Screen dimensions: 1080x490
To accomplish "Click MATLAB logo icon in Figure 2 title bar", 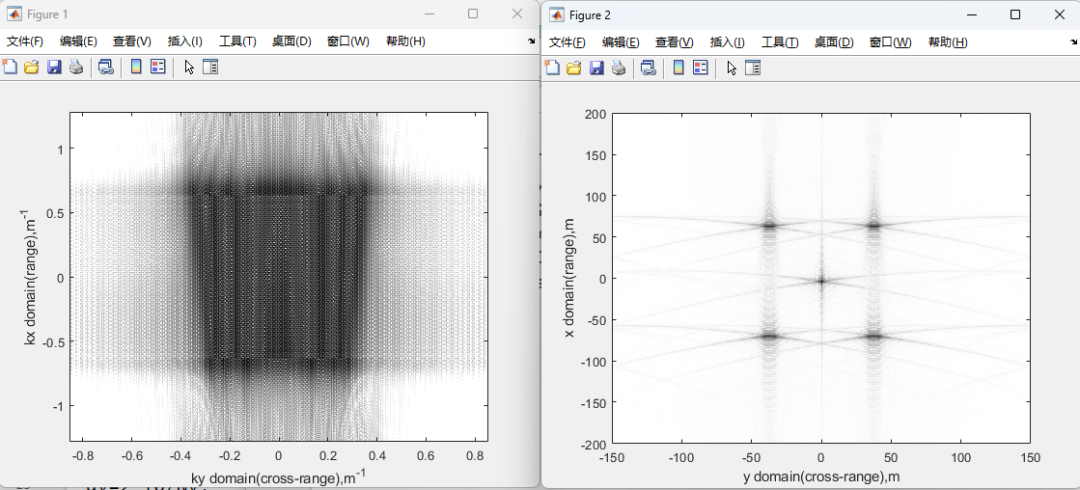I will (x=557, y=15).
